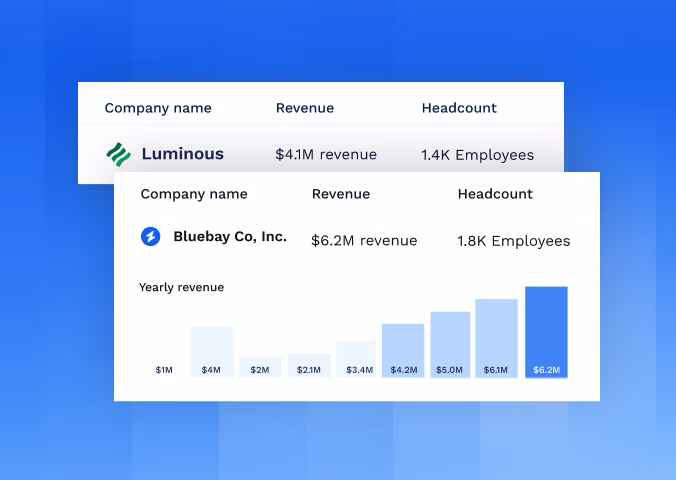The image size is (676, 480).
Task: Click the $6.2M revenue cell
Action: coord(364,241)
